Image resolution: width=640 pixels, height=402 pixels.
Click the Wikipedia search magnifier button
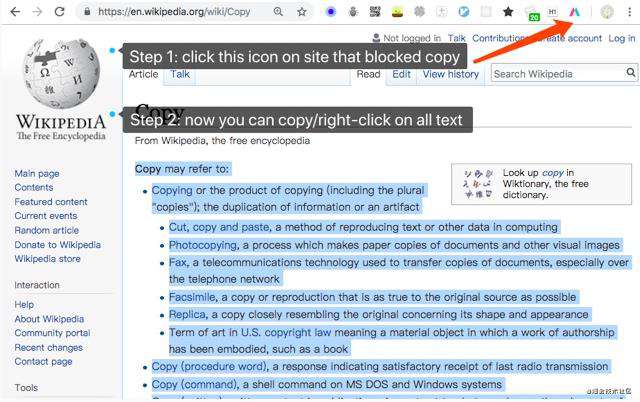631,73
